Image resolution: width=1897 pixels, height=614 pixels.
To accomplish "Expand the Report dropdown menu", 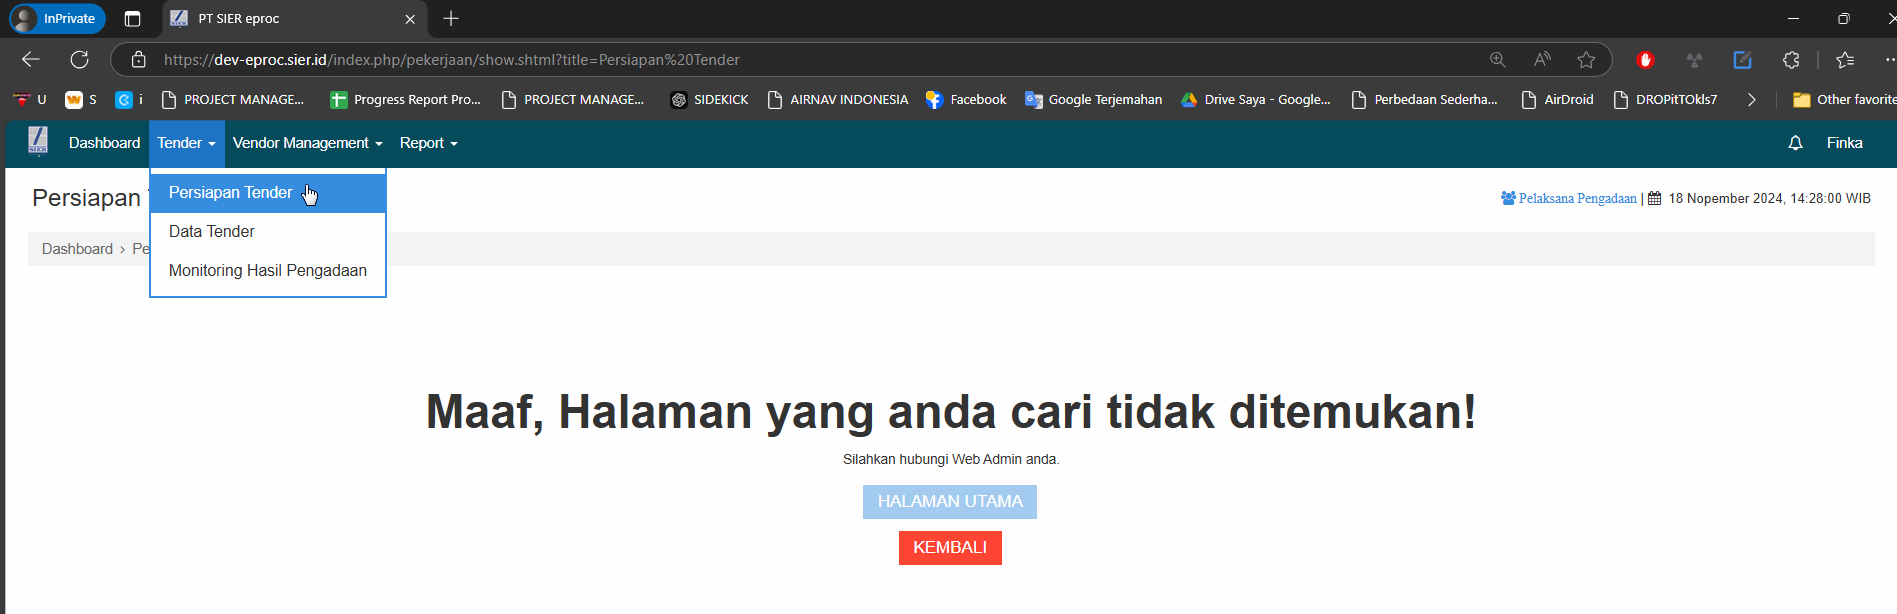I will pos(428,143).
